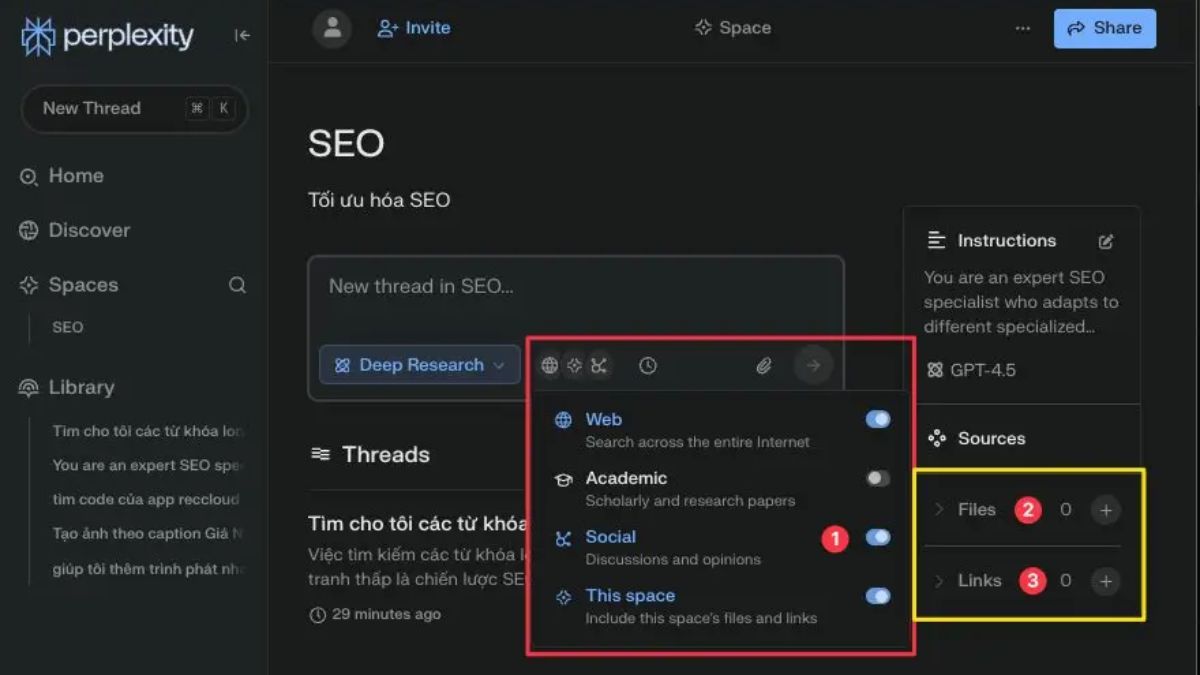Add a file with the plus button
Viewport: 1200px width, 675px height.
click(x=1105, y=510)
